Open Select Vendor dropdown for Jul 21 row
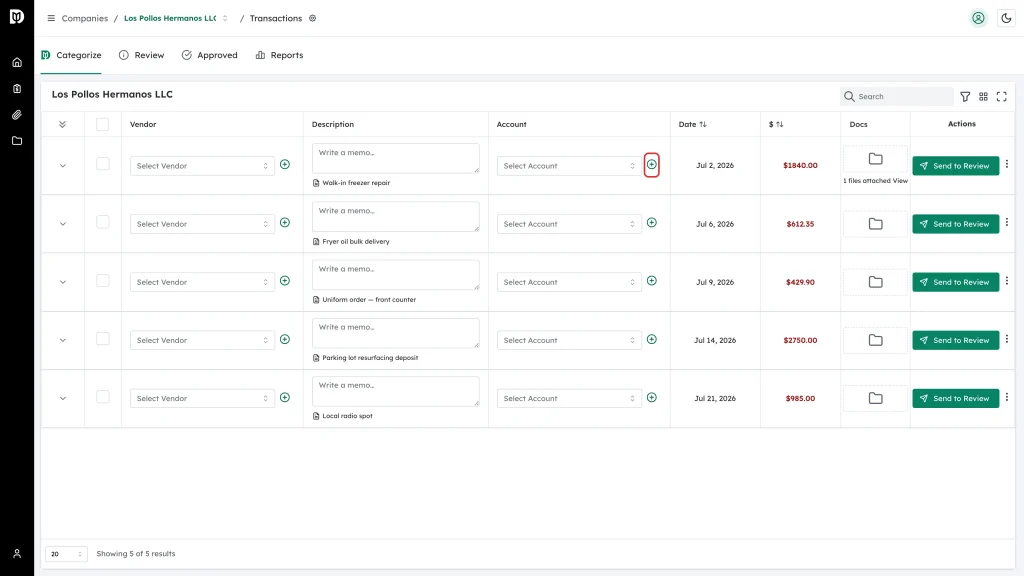 (202, 398)
